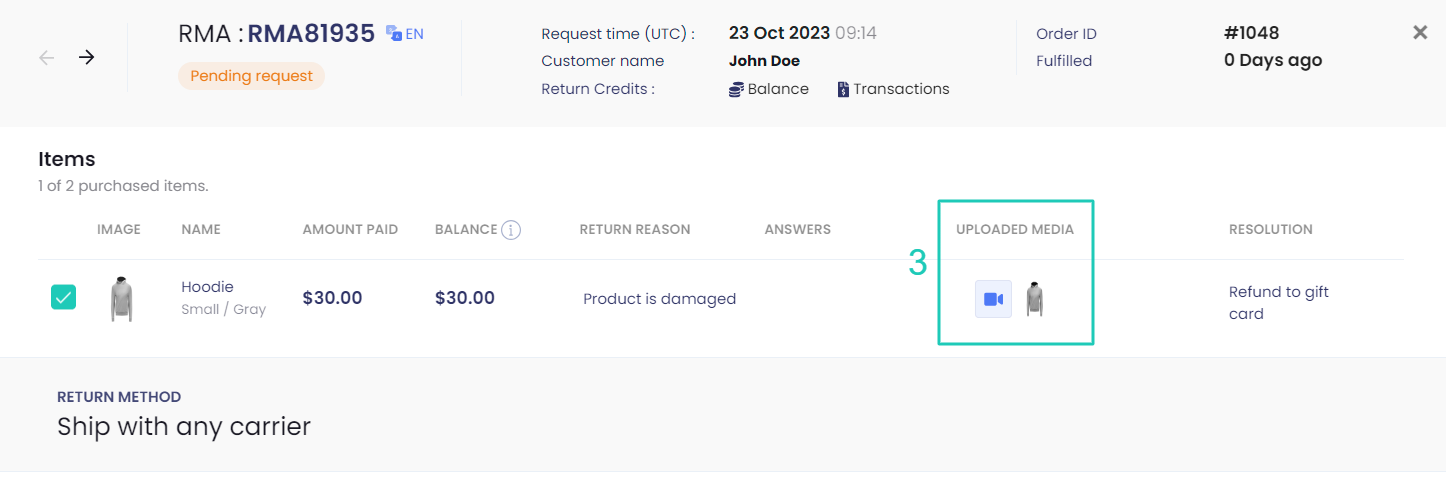Open the uploaded hoodie photo thumbnail

pyautogui.click(x=1034, y=299)
